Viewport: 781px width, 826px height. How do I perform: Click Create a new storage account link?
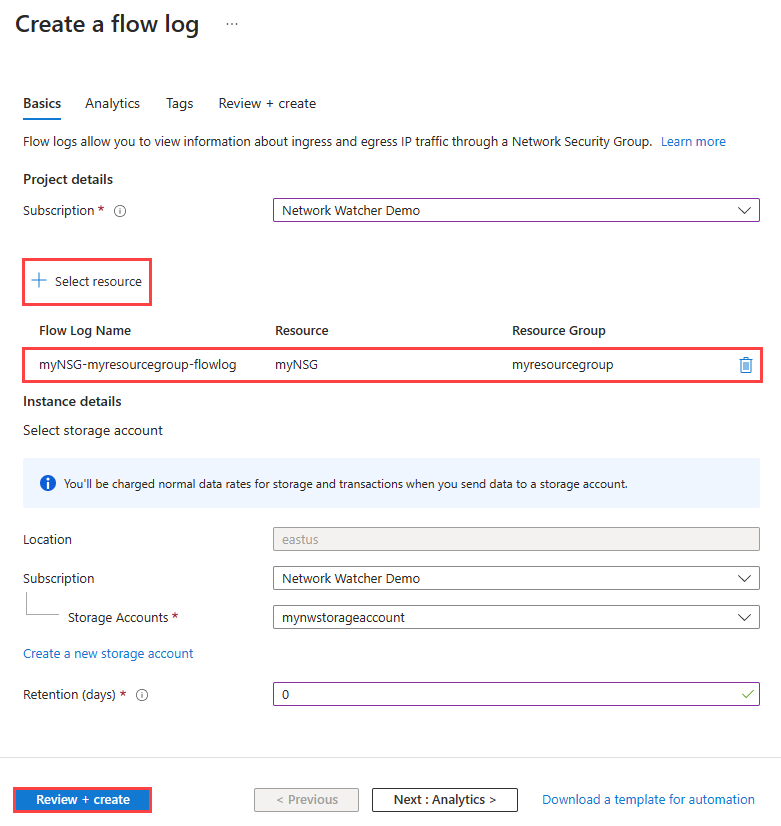[x=108, y=654]
